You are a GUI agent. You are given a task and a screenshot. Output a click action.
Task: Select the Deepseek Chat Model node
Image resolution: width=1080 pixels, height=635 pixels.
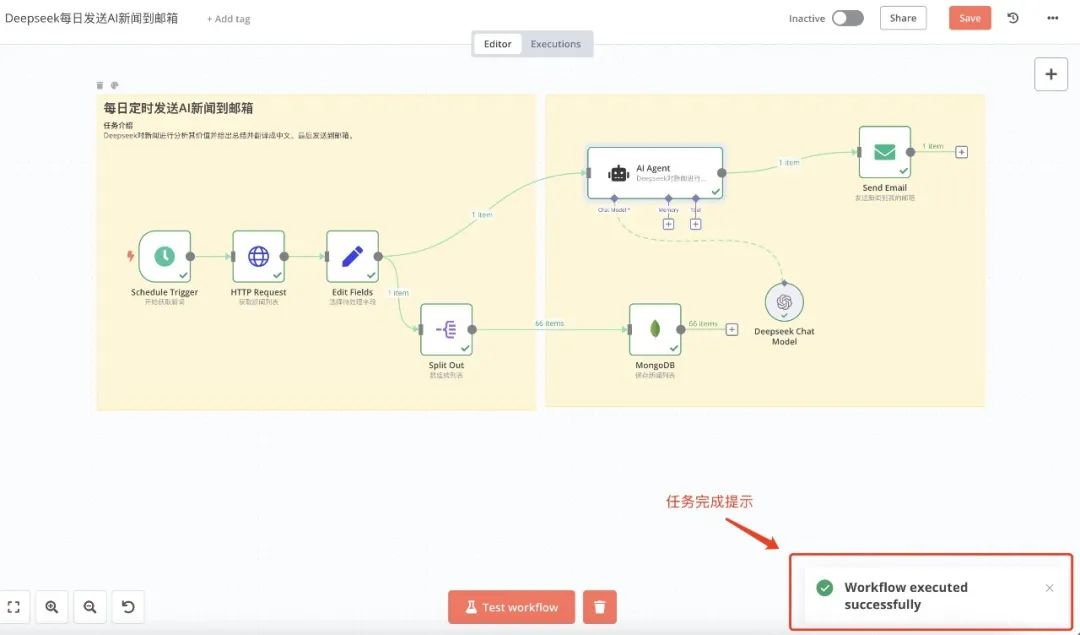tap(784, 302)
